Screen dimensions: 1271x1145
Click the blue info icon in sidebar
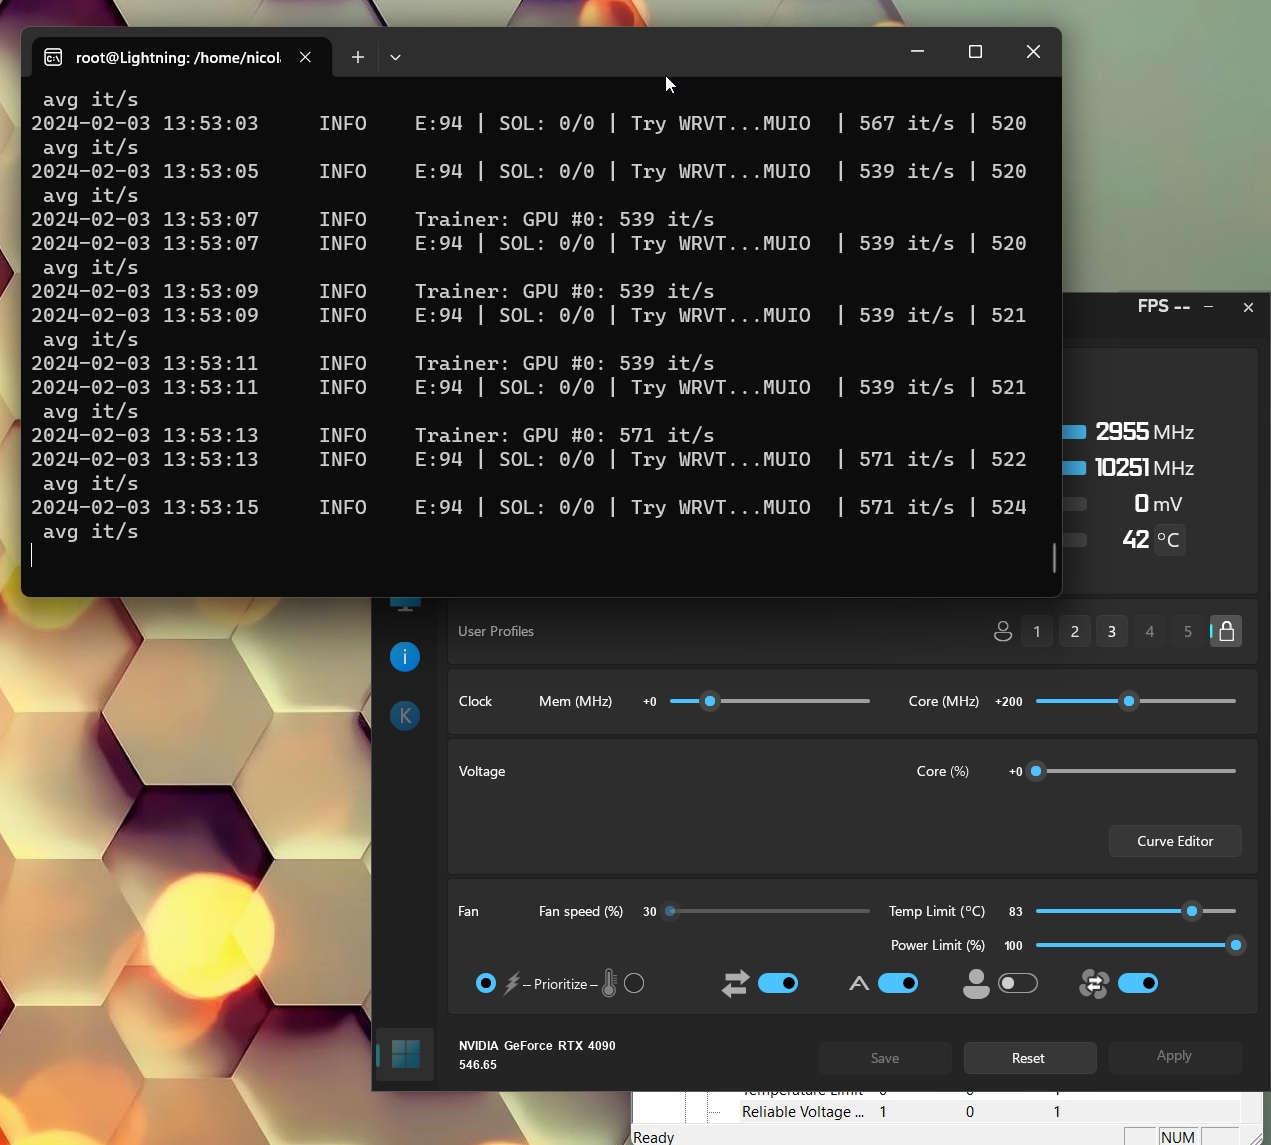pos(405,657)
